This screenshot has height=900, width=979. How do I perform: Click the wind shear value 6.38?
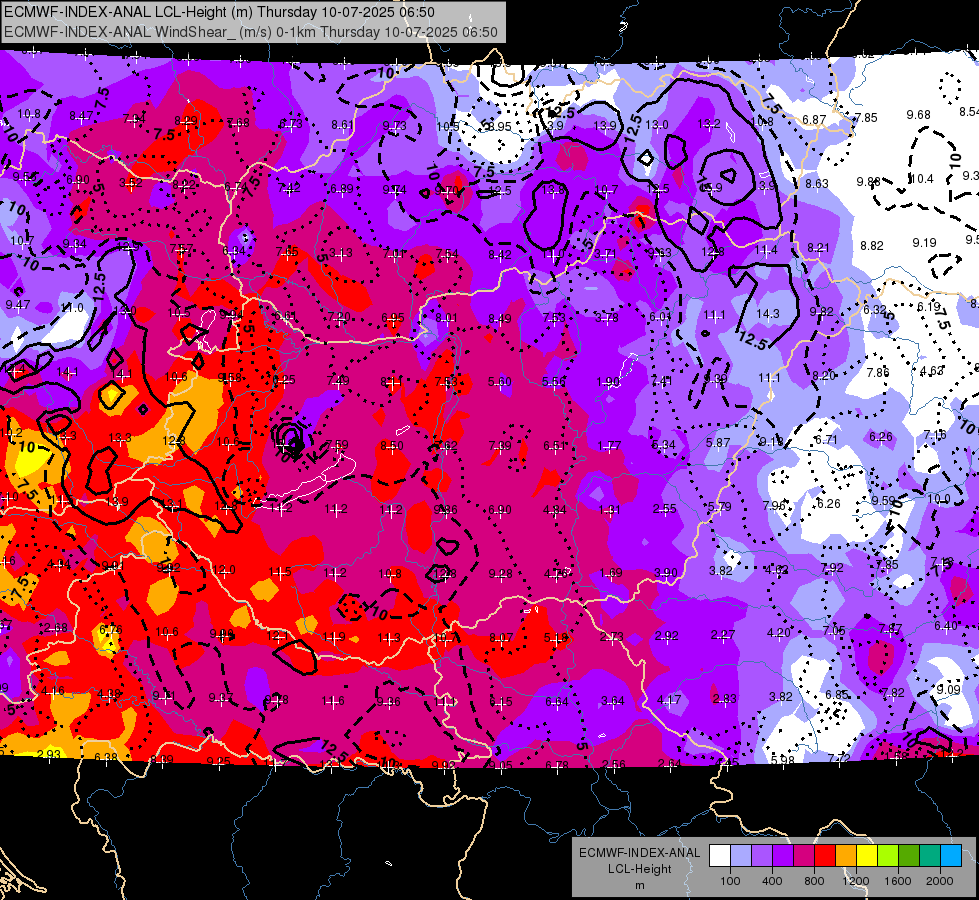click(x=106, y=758)
